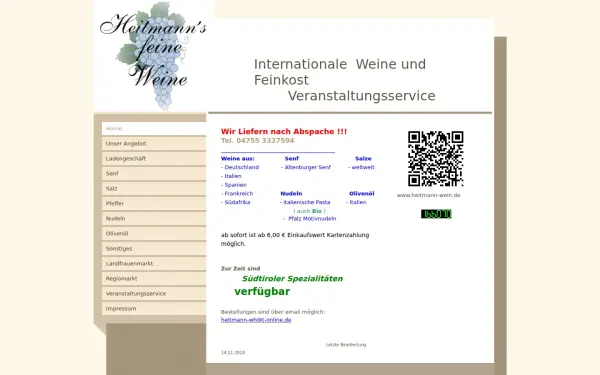Go to the Landfrauenmarkt page

point(154,263)
